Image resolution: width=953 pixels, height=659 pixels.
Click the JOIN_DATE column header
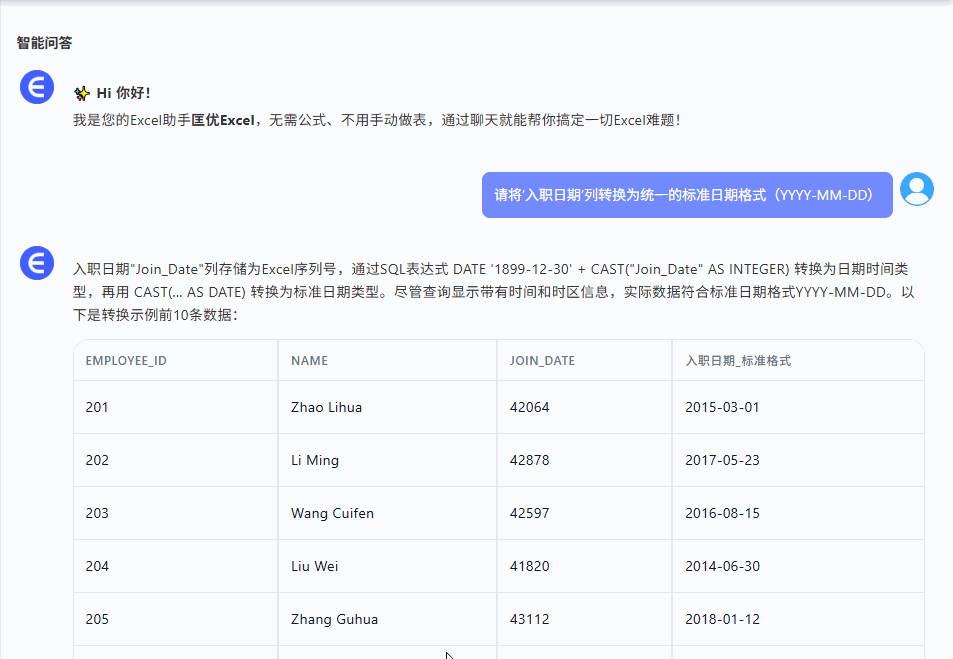tap(542, 361)
